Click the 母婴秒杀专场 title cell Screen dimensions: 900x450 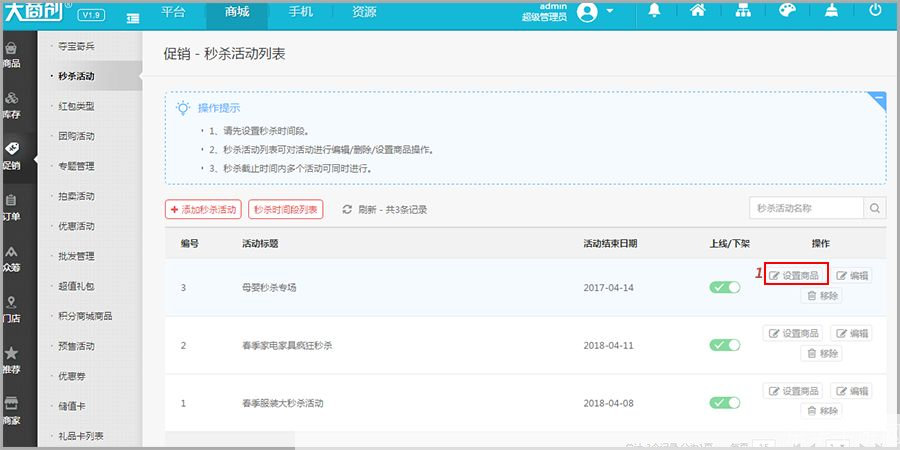[x=269, y=288]
